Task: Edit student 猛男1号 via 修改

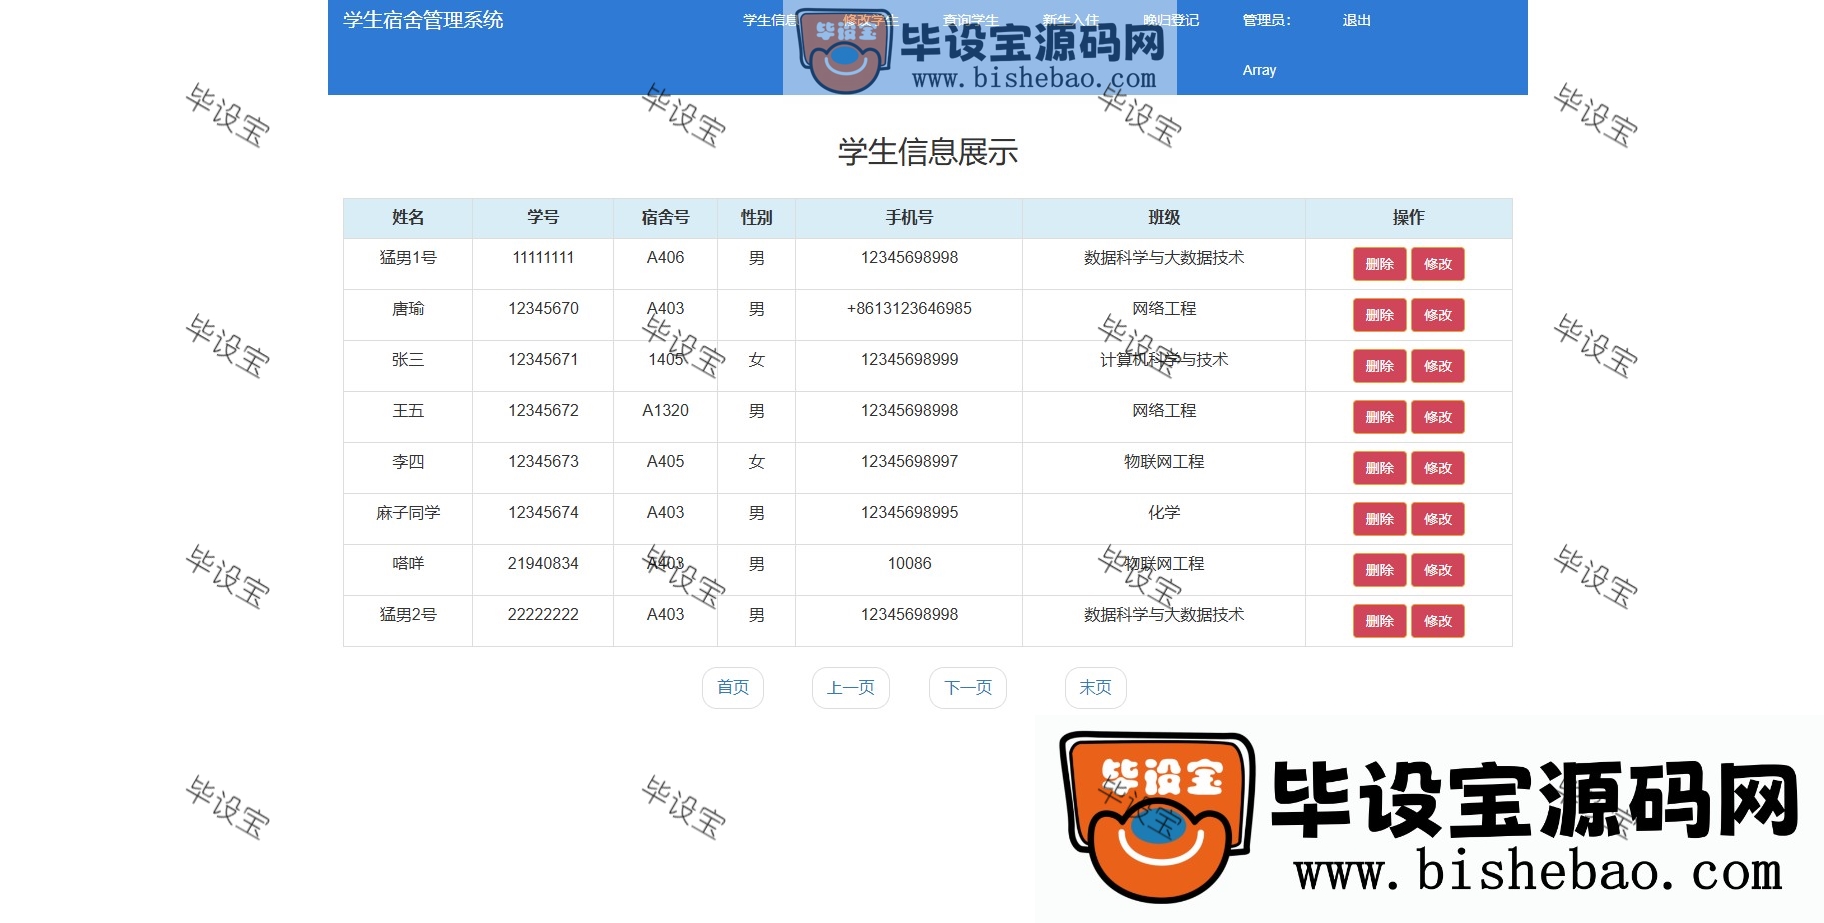Action: pos(1437,264)
